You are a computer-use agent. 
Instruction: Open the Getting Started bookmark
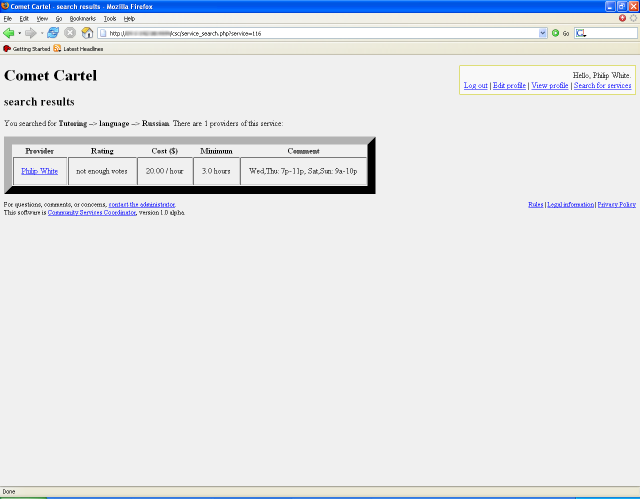click(x=27, y=49)
